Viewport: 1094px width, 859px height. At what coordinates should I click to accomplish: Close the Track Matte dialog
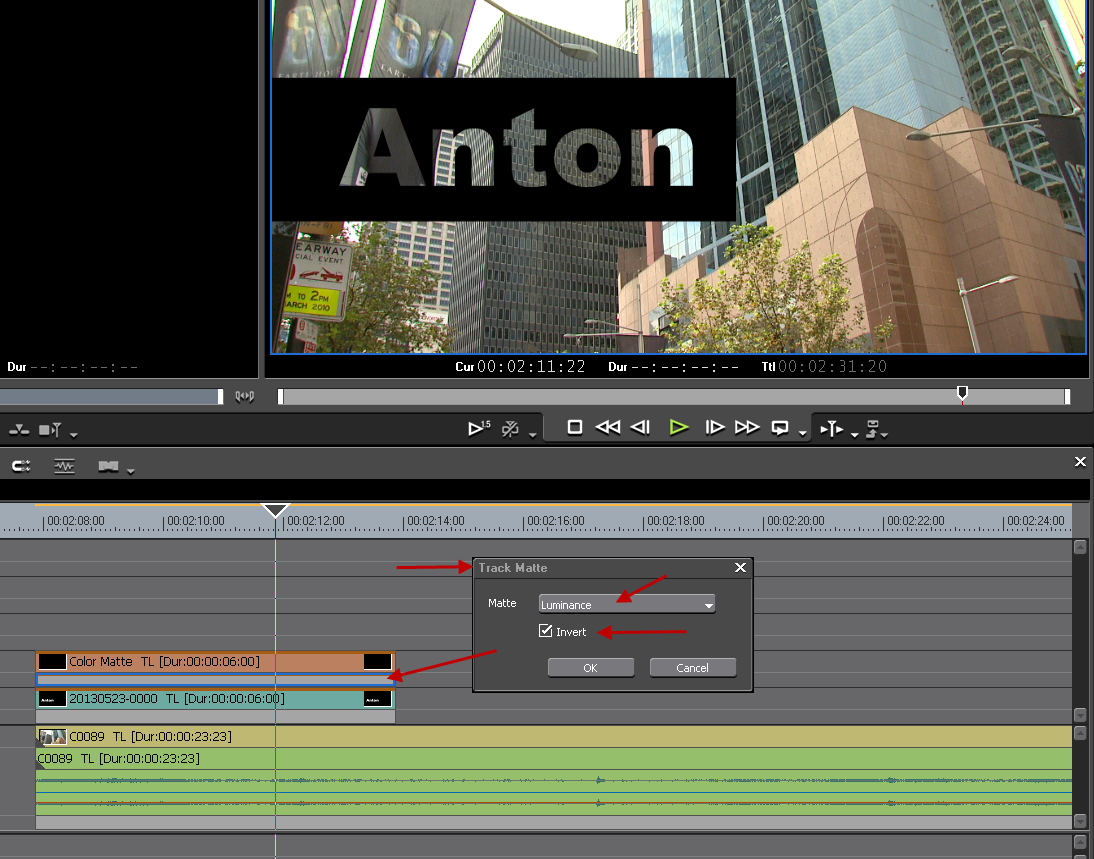pos(740,567)
